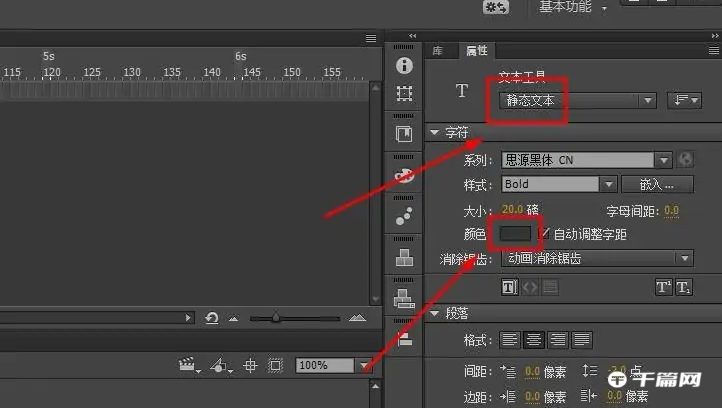Click the loop playback icon in timeline
Viewport: 722px width, 408px height.
(x=212, y=318)
